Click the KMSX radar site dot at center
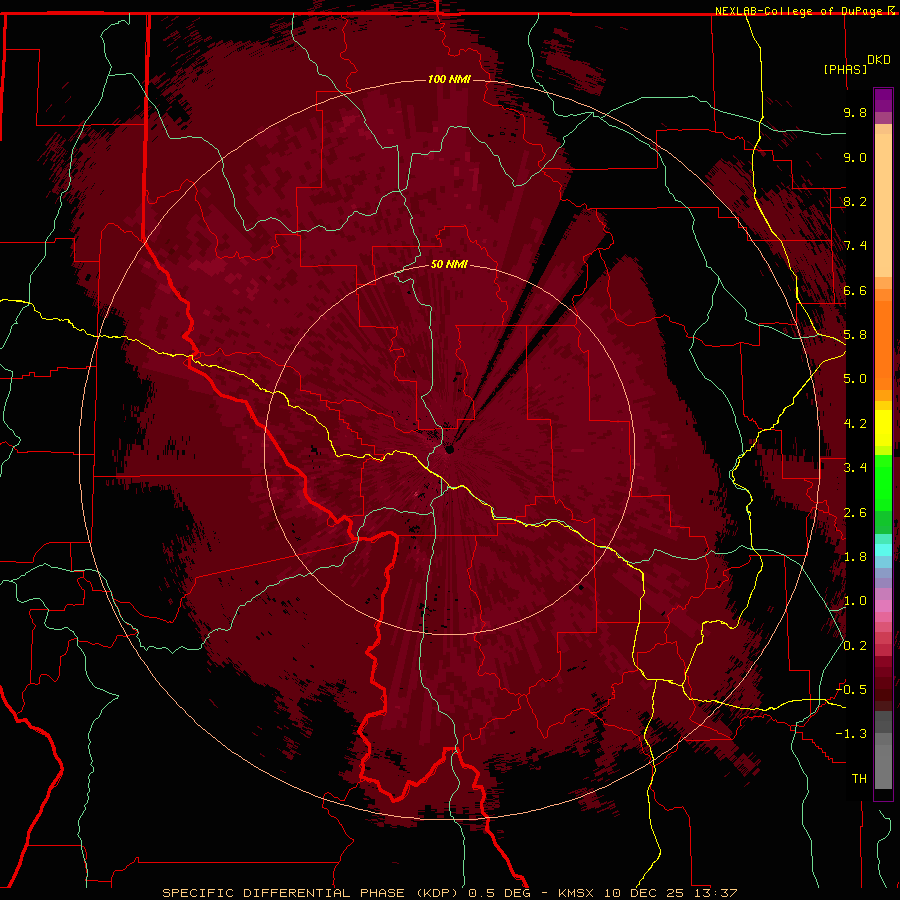The image size is (900, 900). coord(449,449)
